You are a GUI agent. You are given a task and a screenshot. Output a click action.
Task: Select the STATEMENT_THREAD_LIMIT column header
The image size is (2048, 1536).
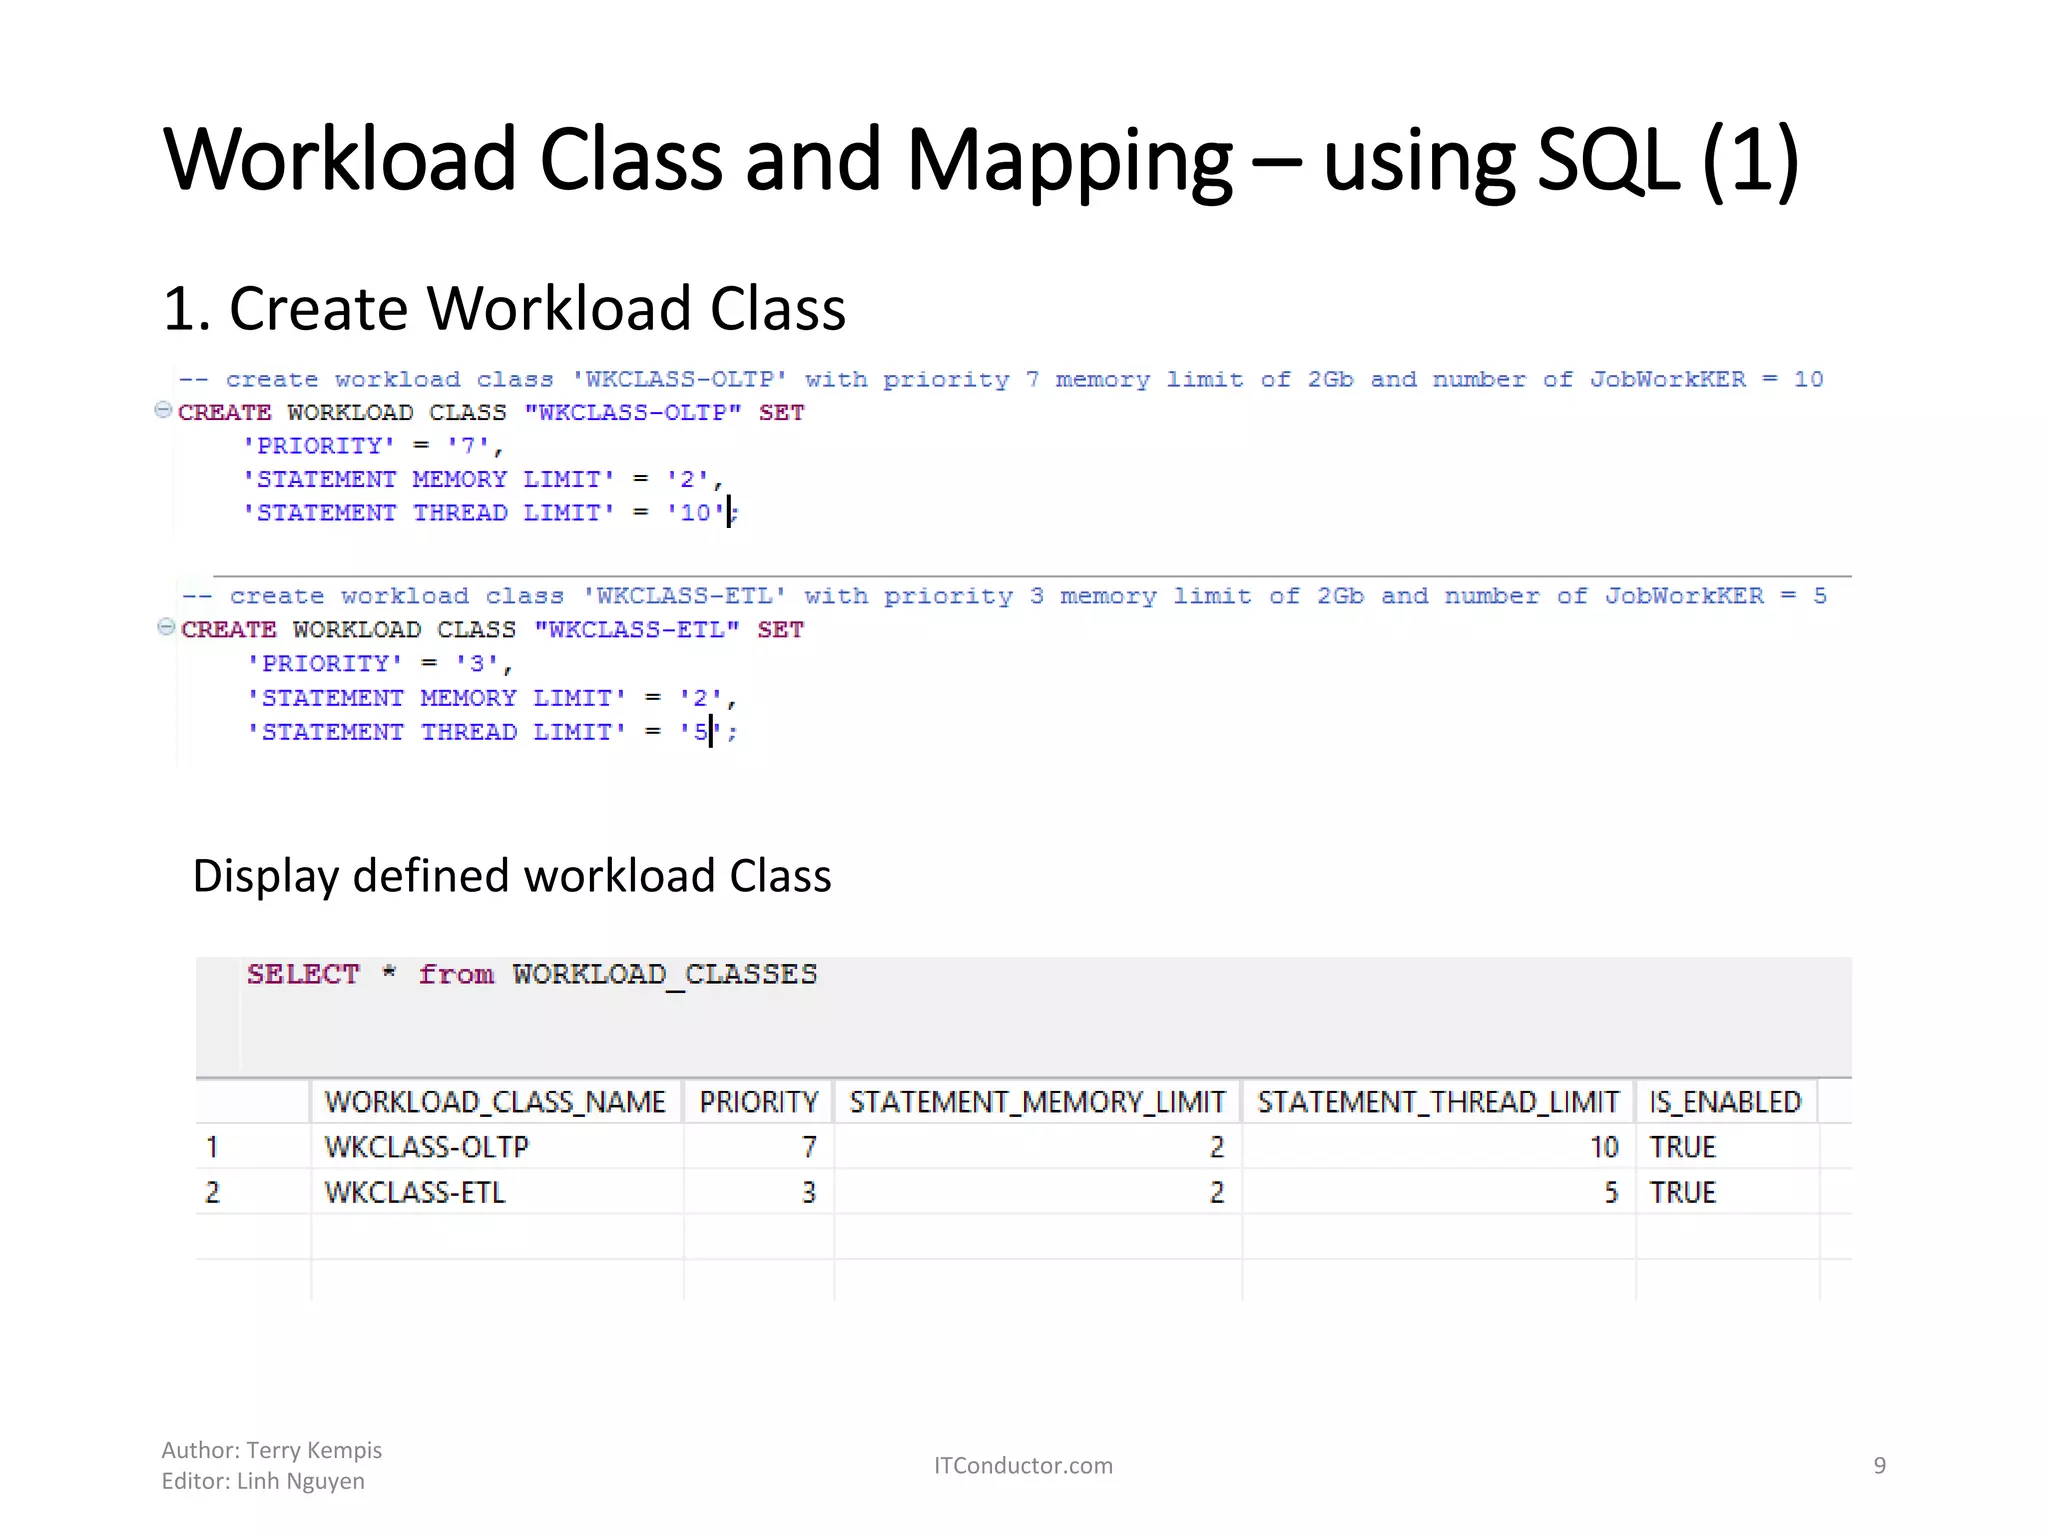1438,1101
